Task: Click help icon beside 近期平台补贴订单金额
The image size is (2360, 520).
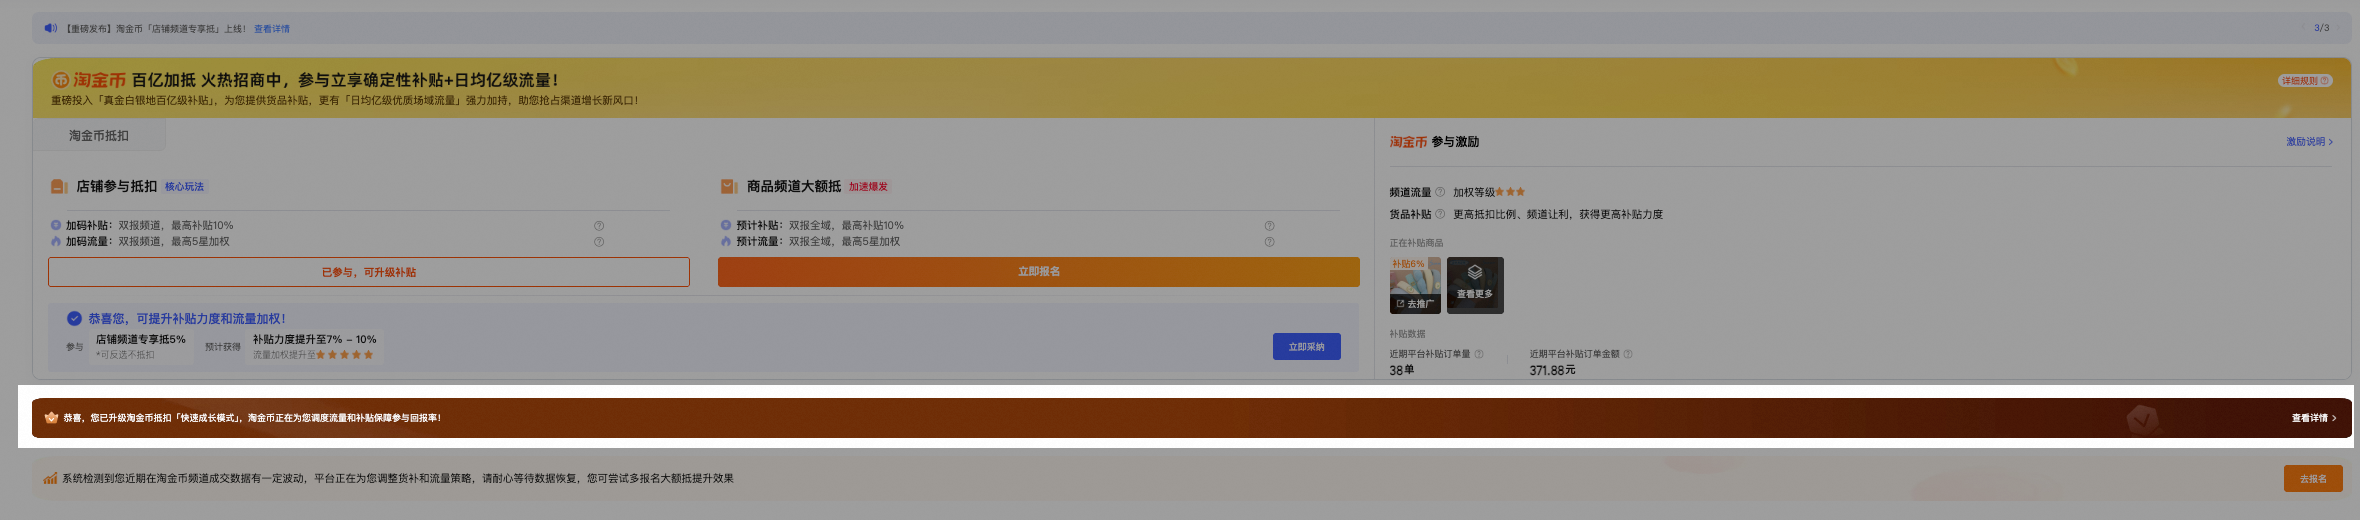Action: [1628, 354]
